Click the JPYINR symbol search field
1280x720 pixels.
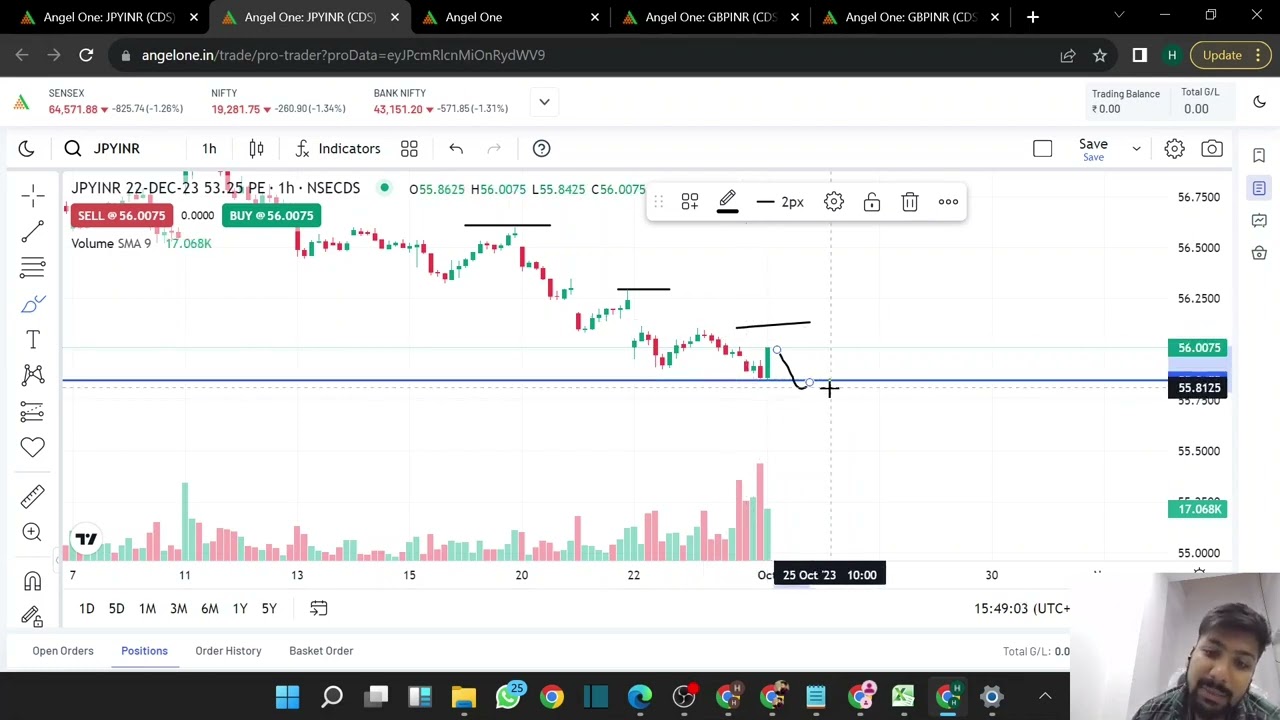pyautogui.click(x=117, y=148)
